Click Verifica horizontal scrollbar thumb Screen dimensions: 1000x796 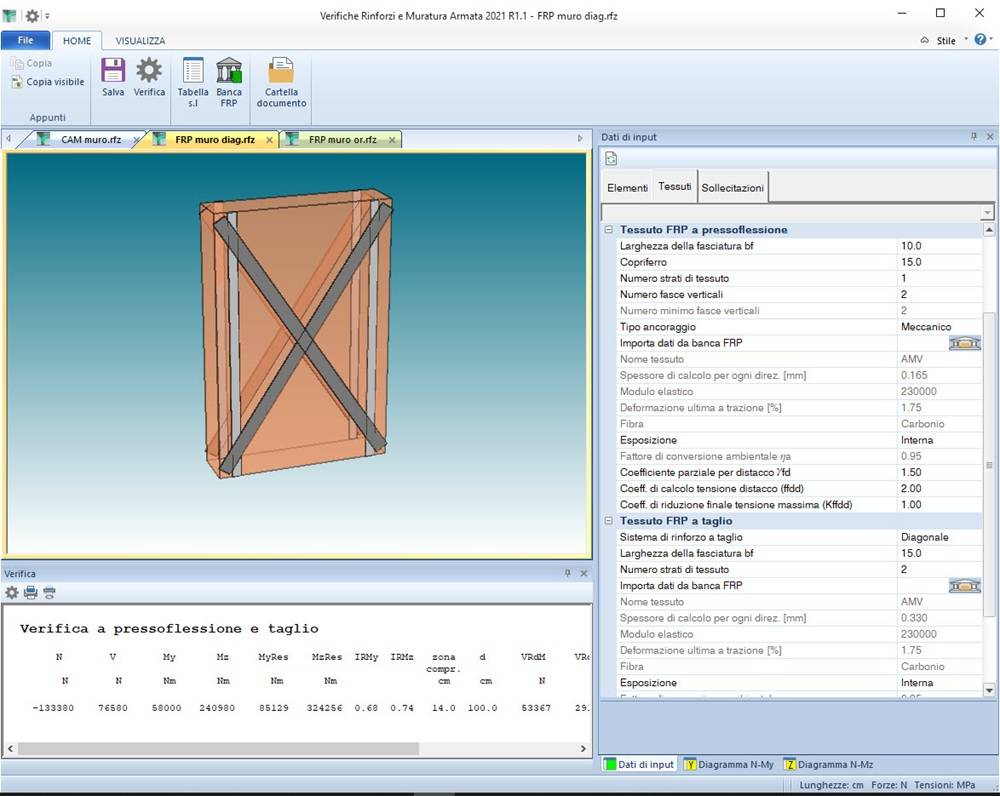[x=218, y=749]
